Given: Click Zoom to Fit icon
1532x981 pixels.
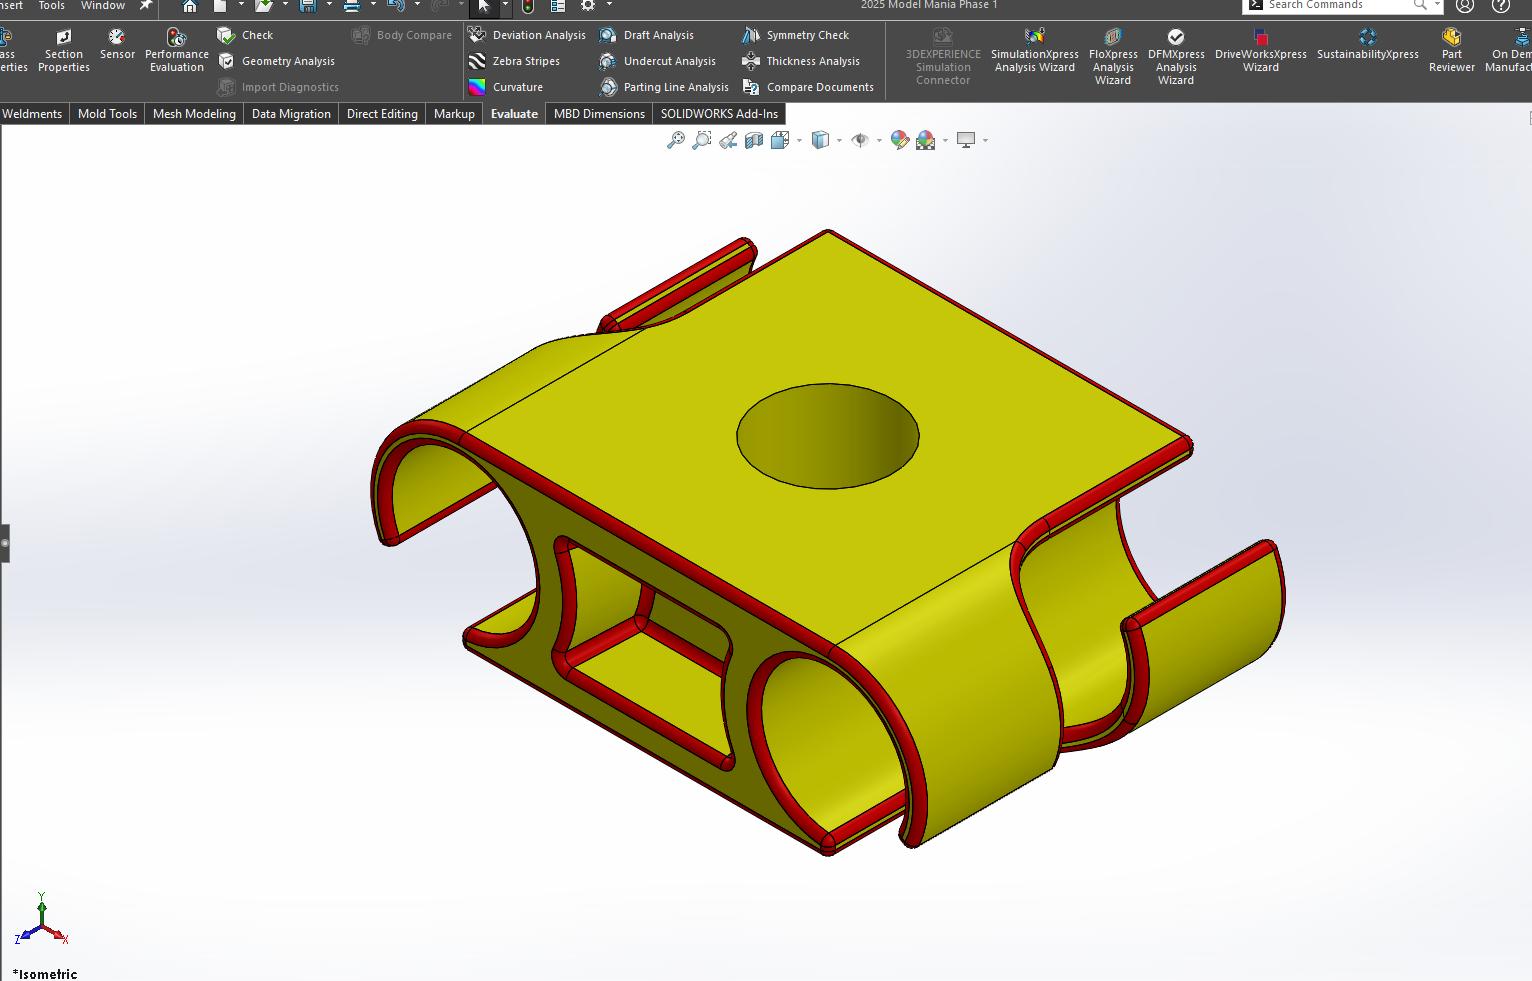Looking at the screenshot, I should [x=676, y=140].
